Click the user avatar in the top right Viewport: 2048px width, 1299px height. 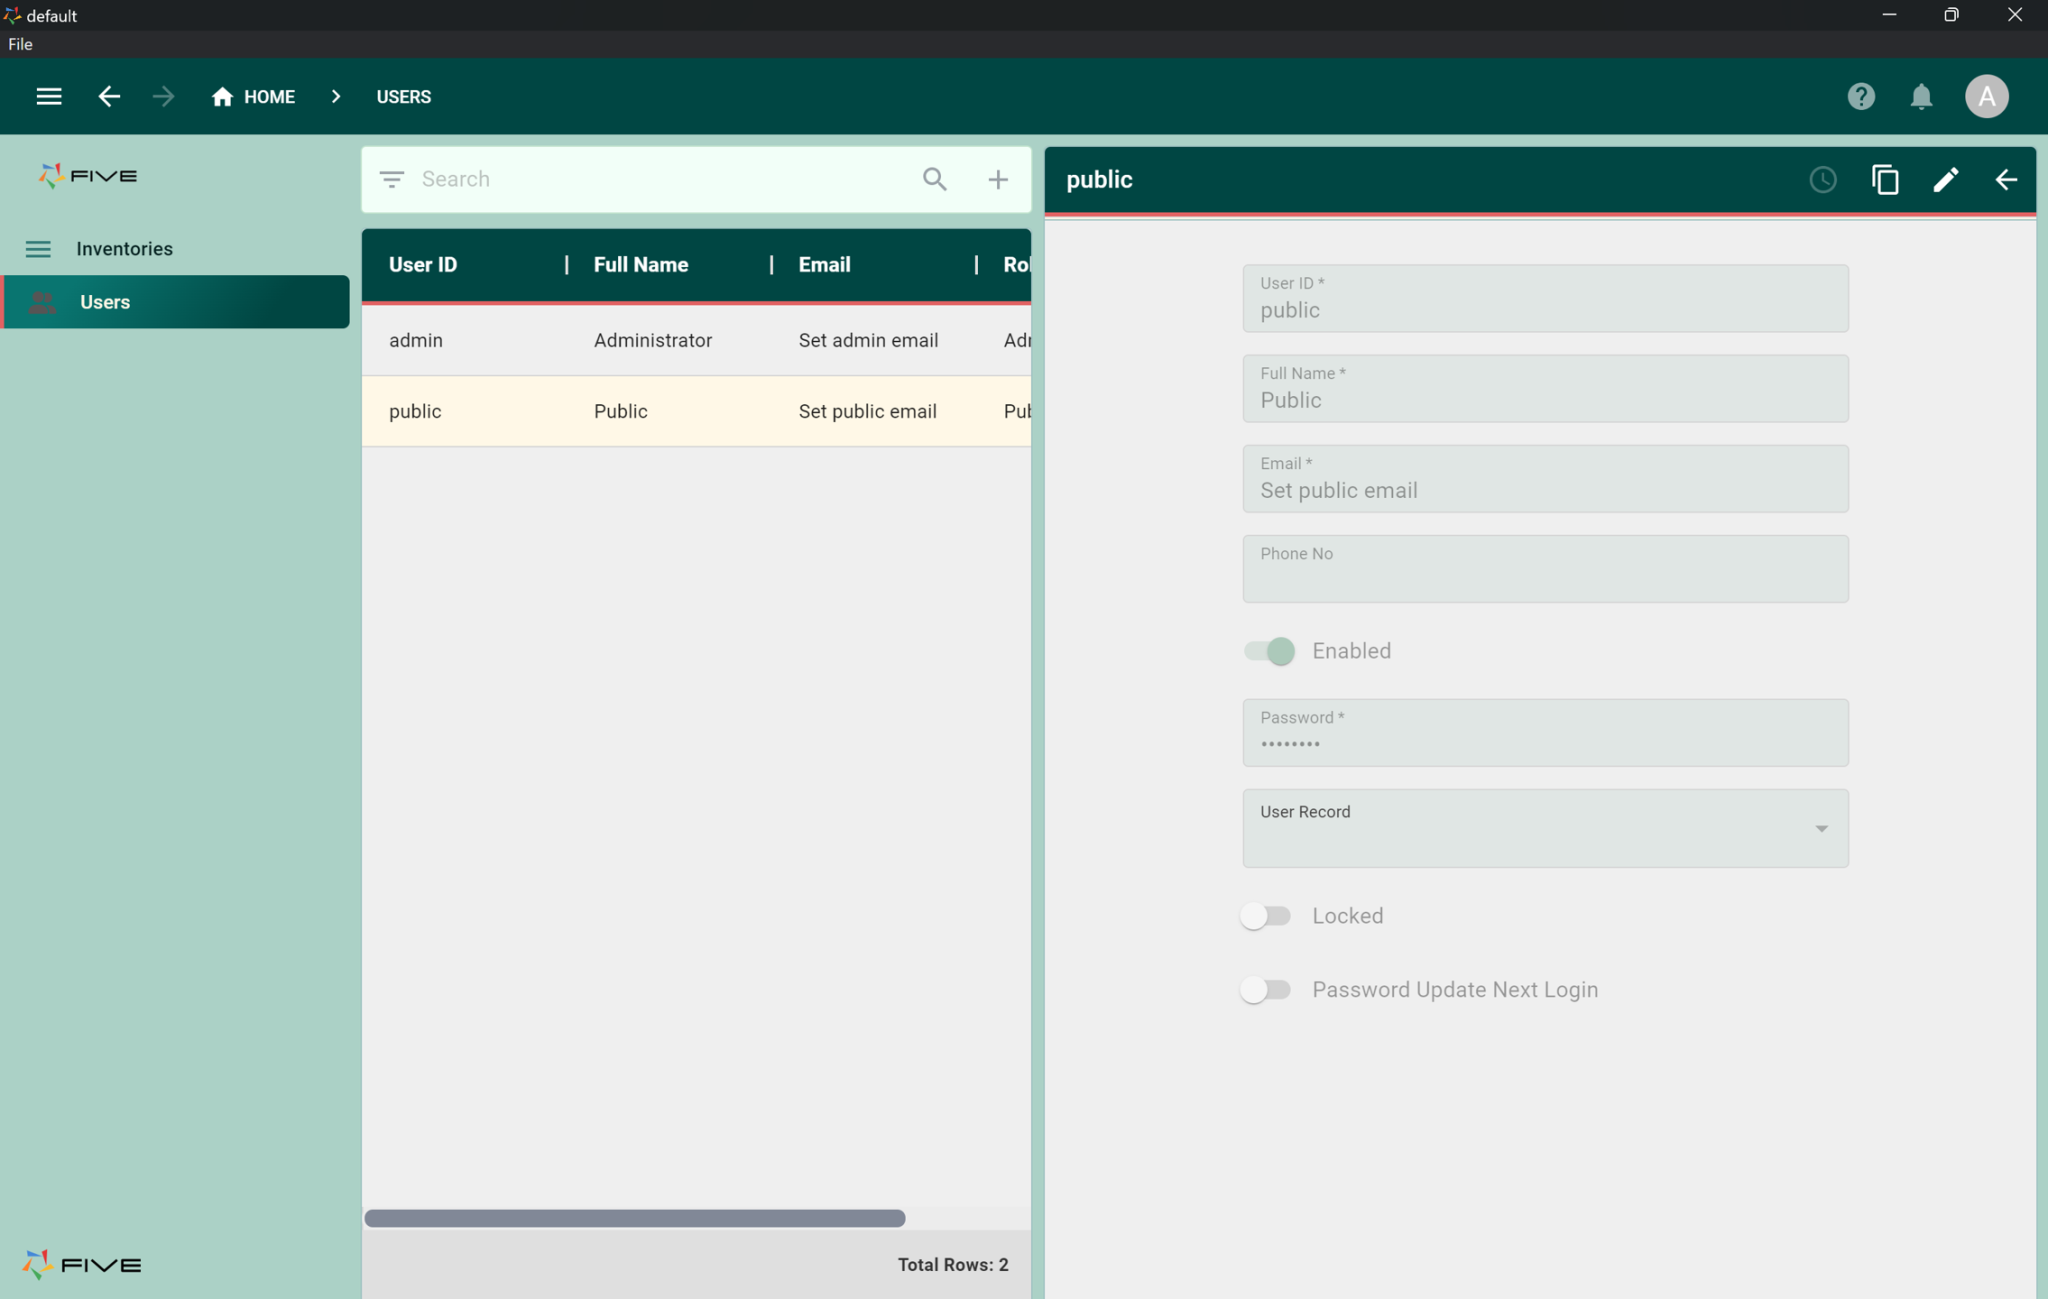pos(1986,96)
